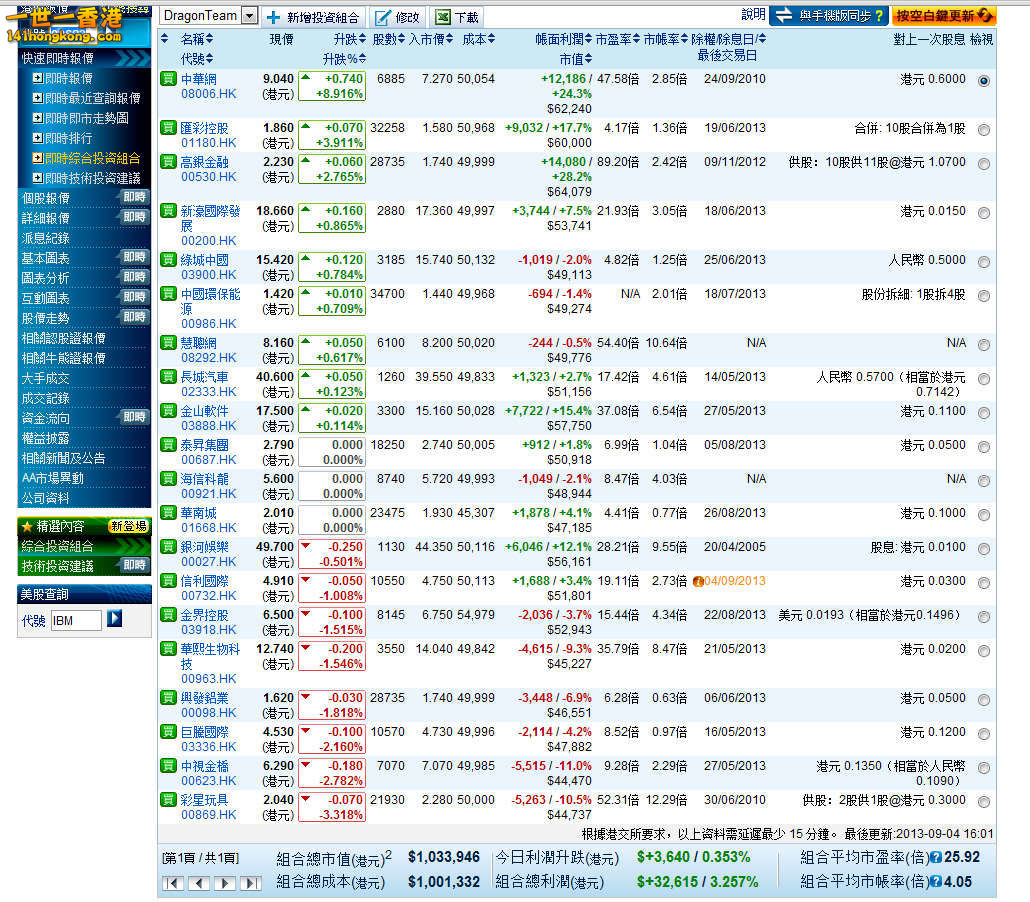Click the green buy icon for 匯彩控股
Viewport: 1030px width, 902px height.
tap(168, 127)
